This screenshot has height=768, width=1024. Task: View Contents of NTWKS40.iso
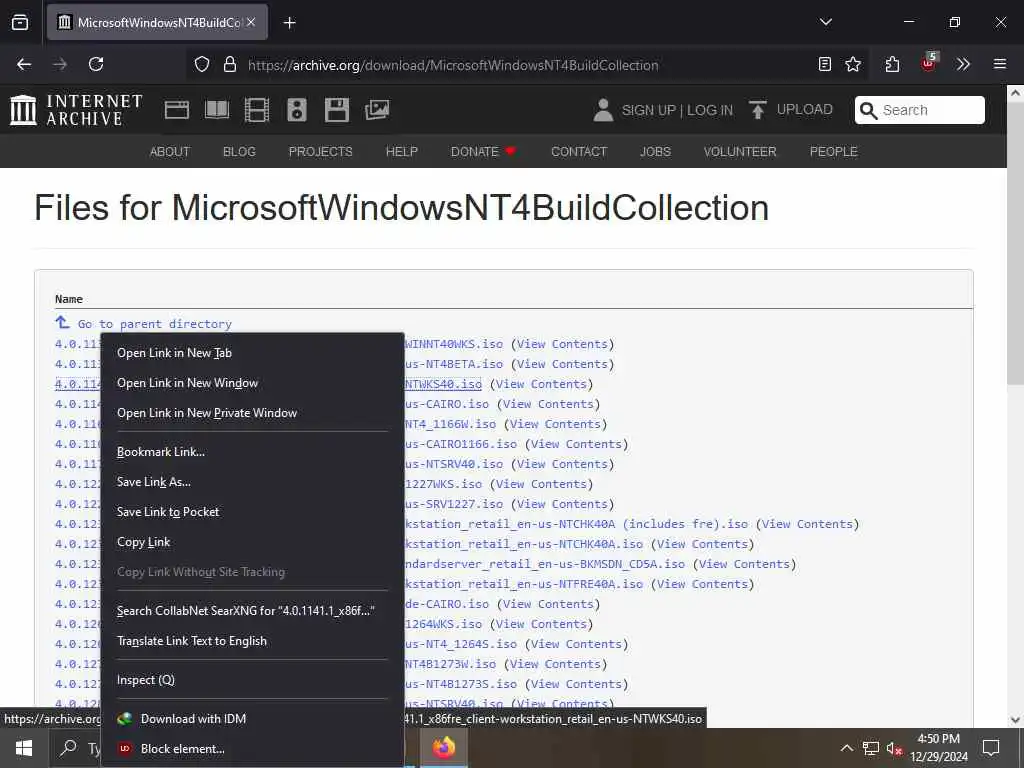click(x=541, y=384)
